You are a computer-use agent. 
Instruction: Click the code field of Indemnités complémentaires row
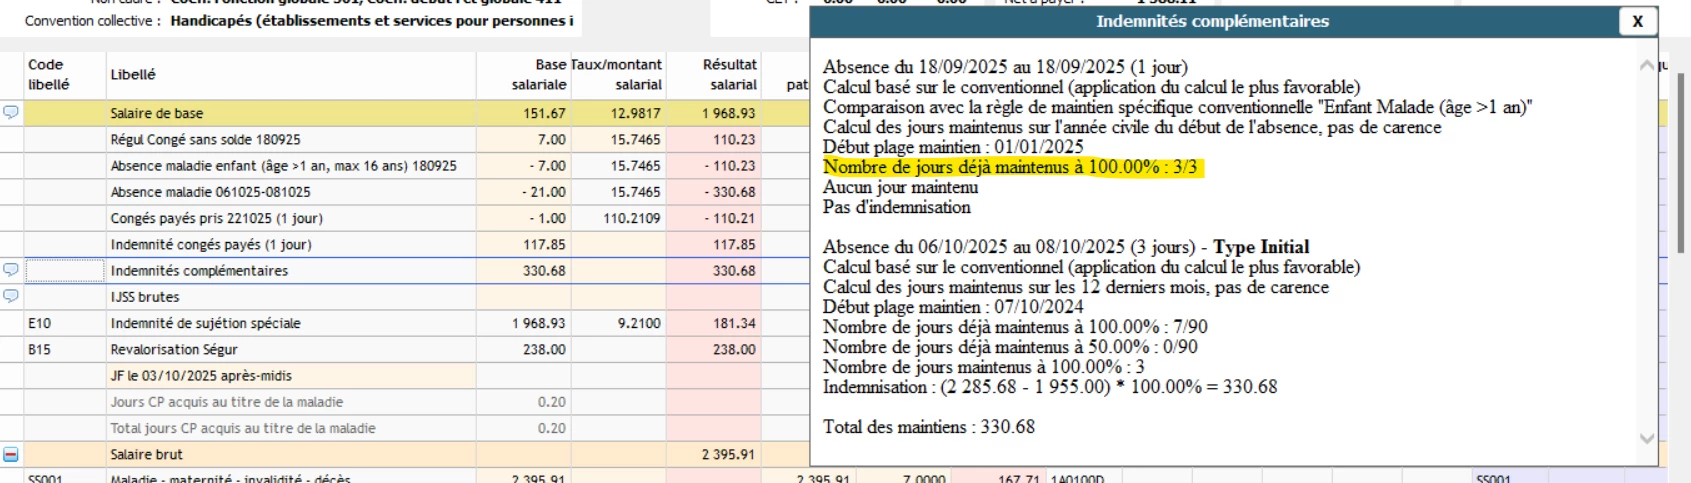(x=65, y=270)
